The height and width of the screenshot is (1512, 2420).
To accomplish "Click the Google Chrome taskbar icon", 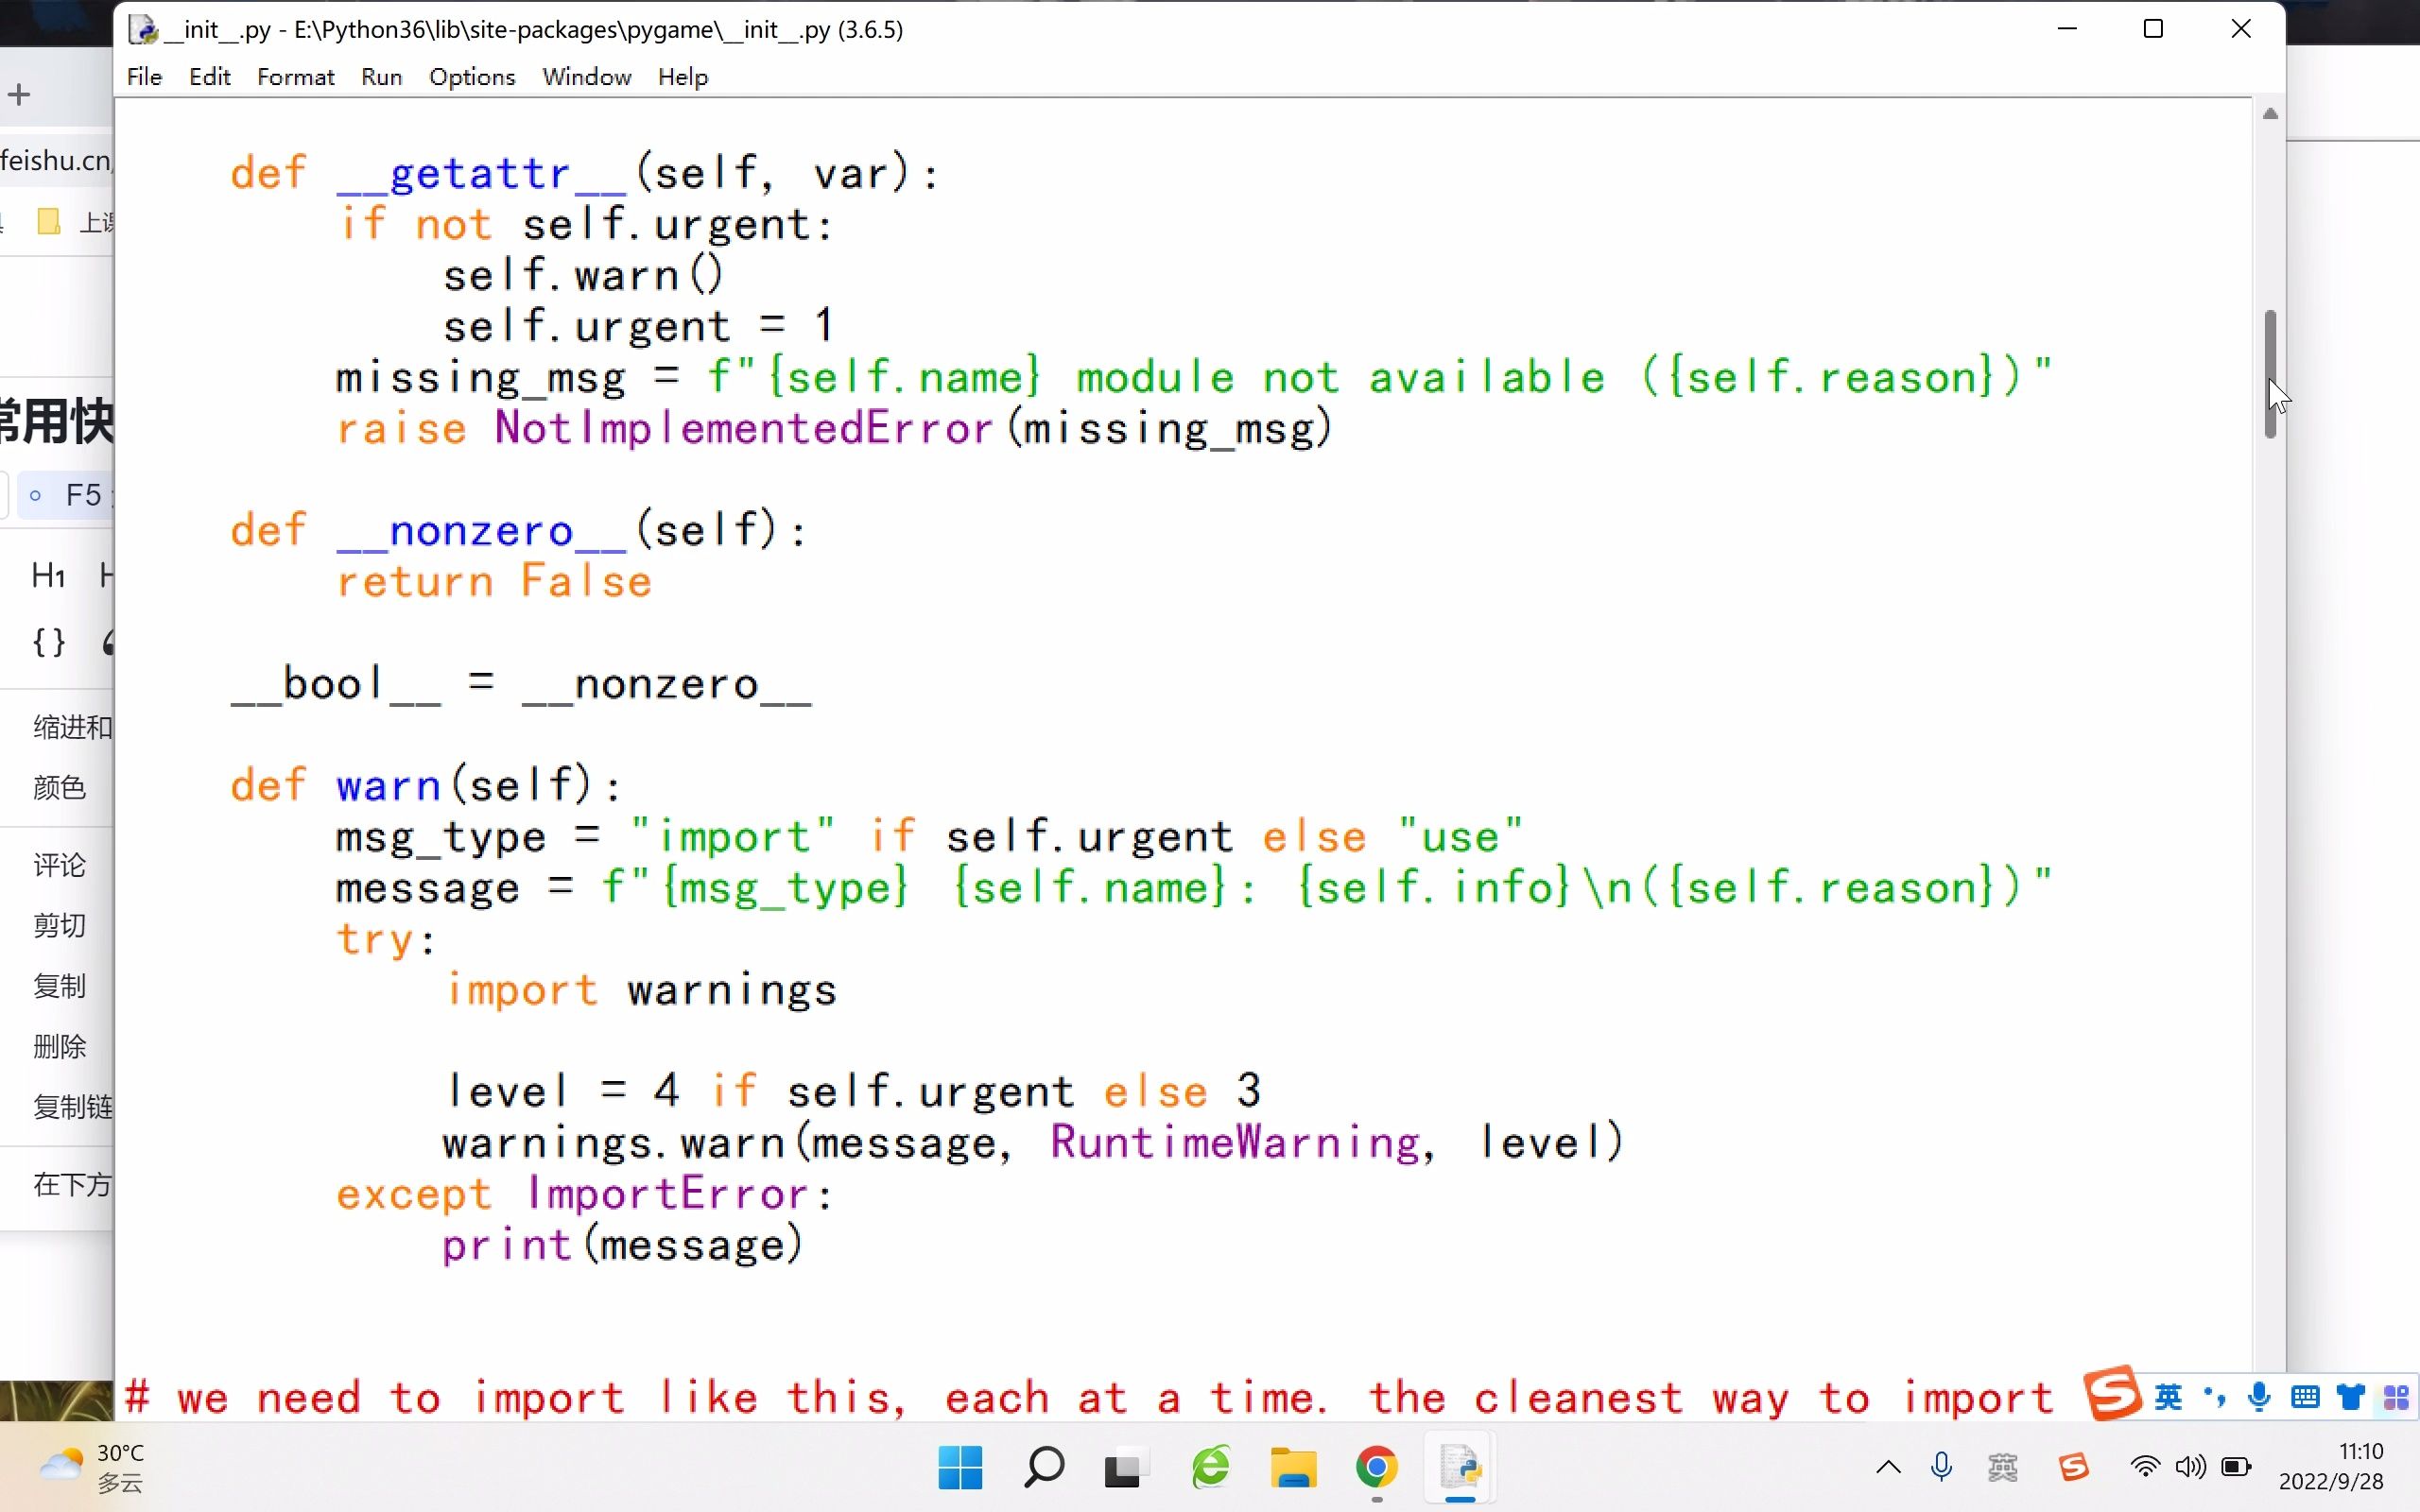I will pyautogui.click(x=1374, y=1469).
